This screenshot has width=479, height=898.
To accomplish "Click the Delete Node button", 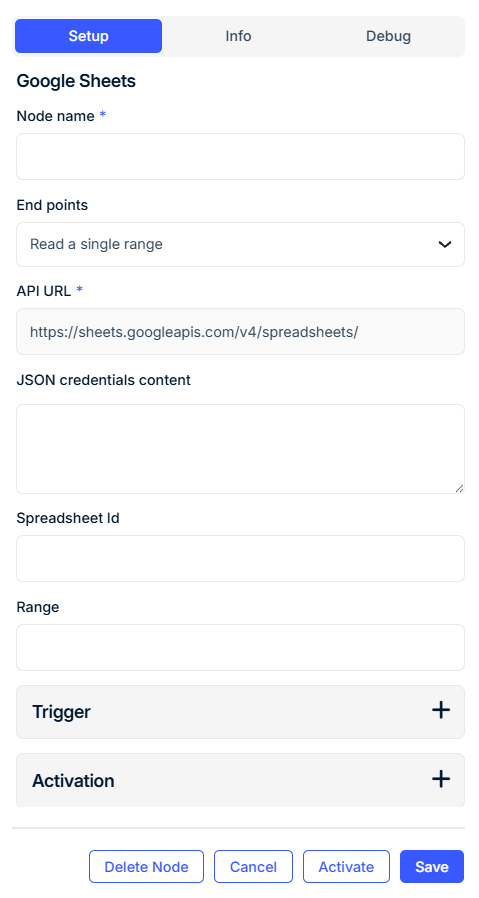I will coord(146,867).
